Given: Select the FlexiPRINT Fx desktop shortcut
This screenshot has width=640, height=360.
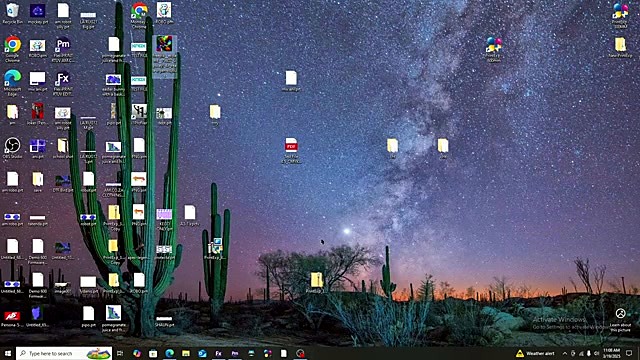Looking at the screenshot, I should (62, 83).
